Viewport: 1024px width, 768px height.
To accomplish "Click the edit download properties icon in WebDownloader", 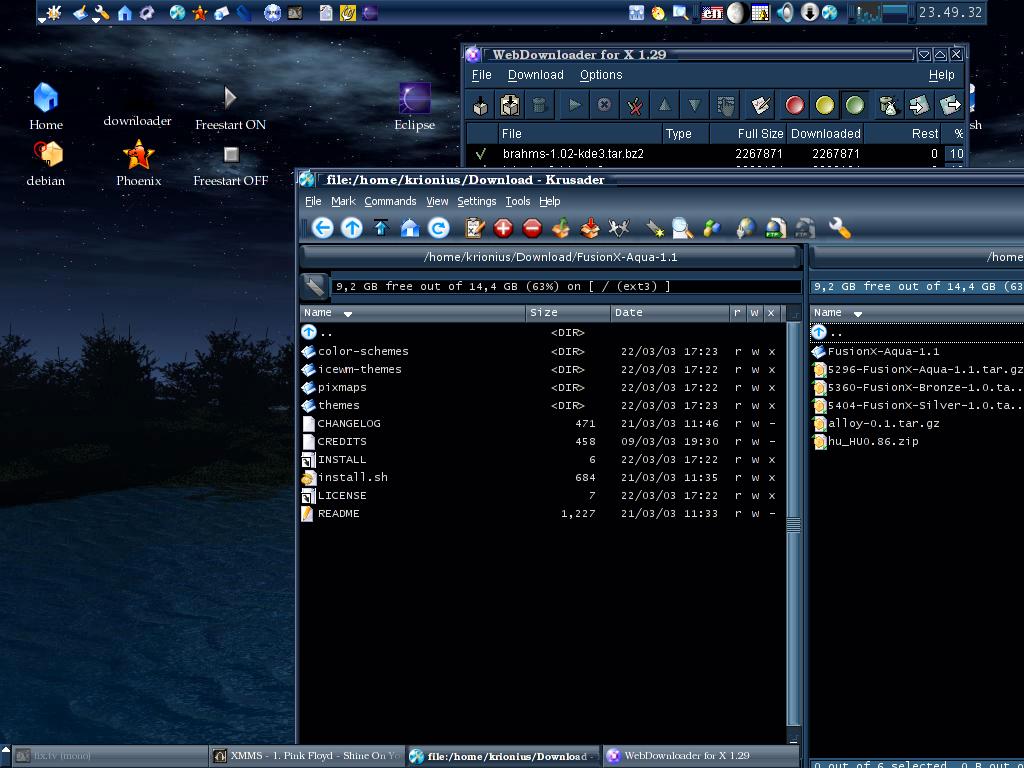I will (760, 105).
